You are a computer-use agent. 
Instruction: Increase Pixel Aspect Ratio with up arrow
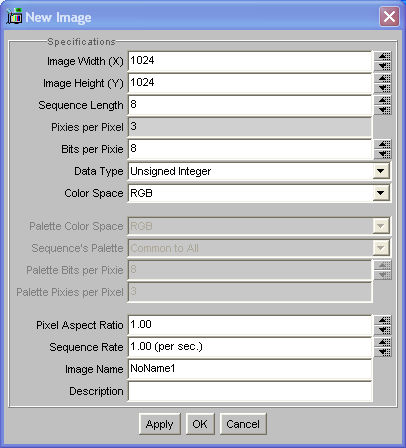(x=382, y=320)
